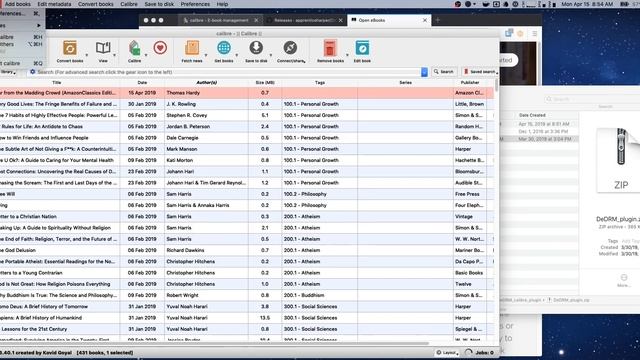This screenshot has width=640, height=360.
Task: Click the 13.5 size cell
Action: coord(265,318)
